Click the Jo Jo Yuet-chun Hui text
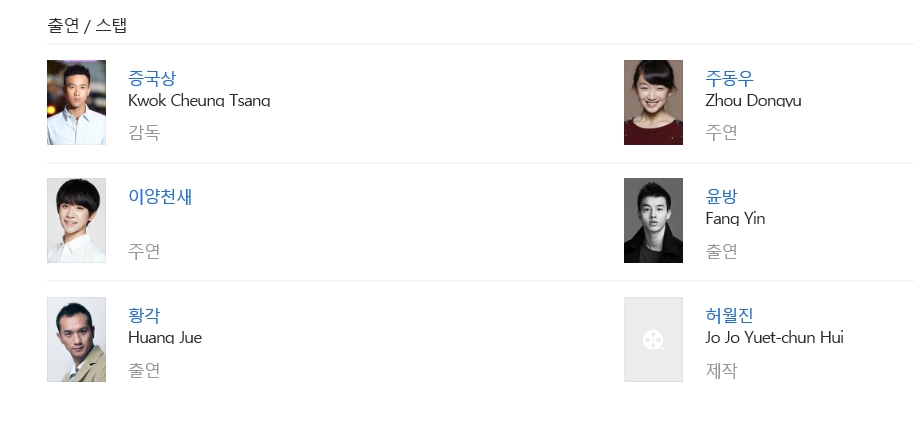This screenshot has width=914, height=422. tap(774, 338)
